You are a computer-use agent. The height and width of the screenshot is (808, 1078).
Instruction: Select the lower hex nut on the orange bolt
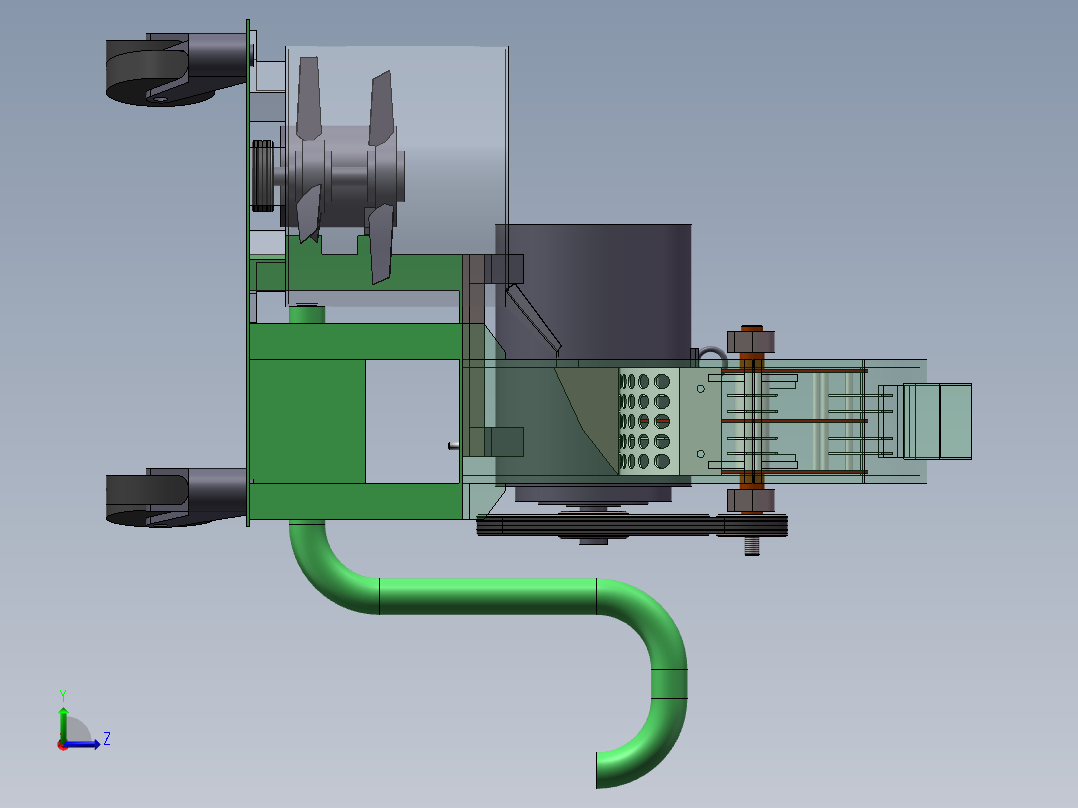click(x=751, y=500)
